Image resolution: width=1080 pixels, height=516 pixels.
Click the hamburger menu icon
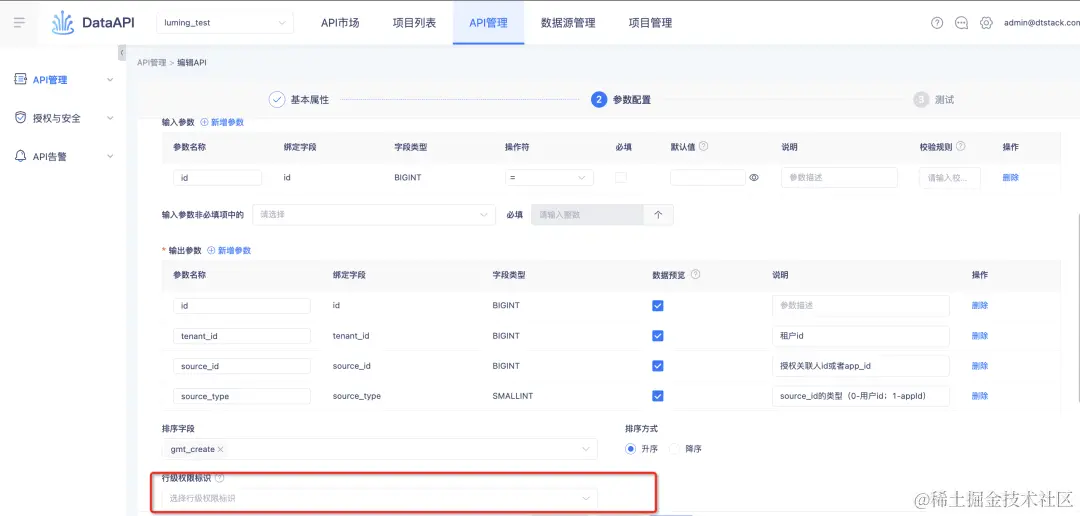pyautogui.click(x=19, y=23)
